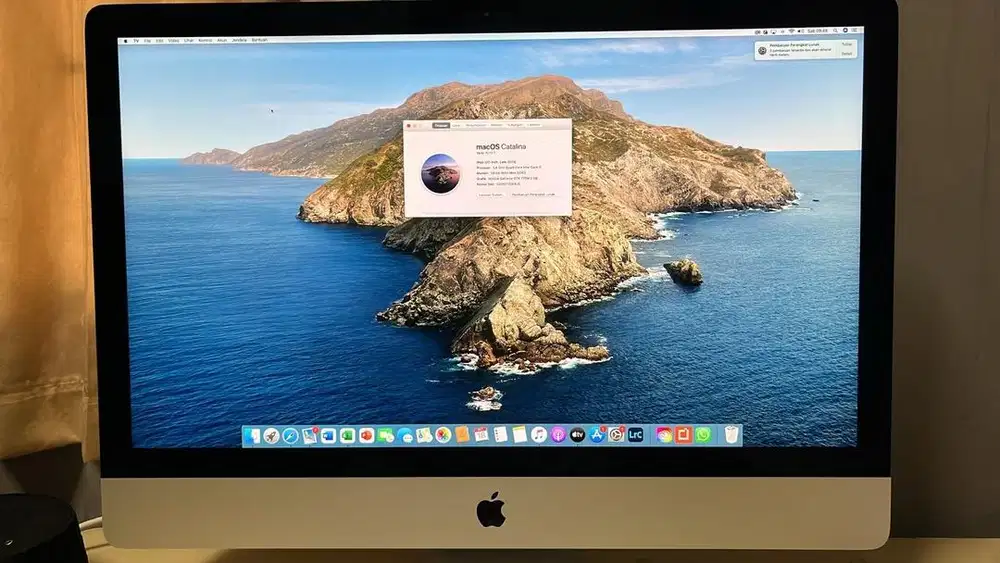Image resolution: width=1000 pixels, height=563 pixels.
Task: Launch Music app from the Dock
Action: click(x=539, y=435)
